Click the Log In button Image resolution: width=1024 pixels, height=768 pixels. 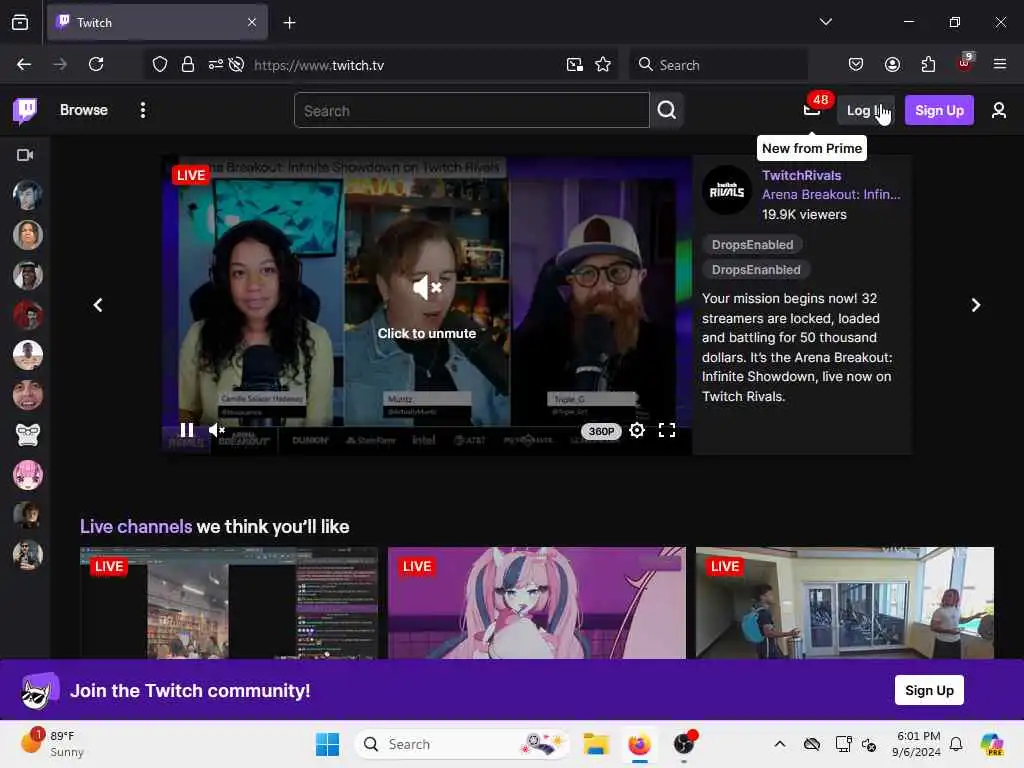pyautogui.click(x=865, y=110)
